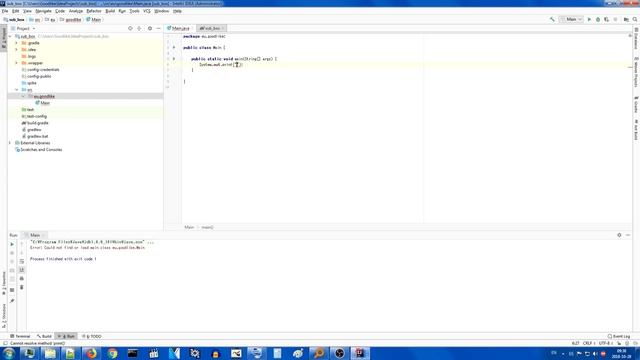Open Search Everywhere magnifier icon
This screenshot has height=360, width=640.
635,19
